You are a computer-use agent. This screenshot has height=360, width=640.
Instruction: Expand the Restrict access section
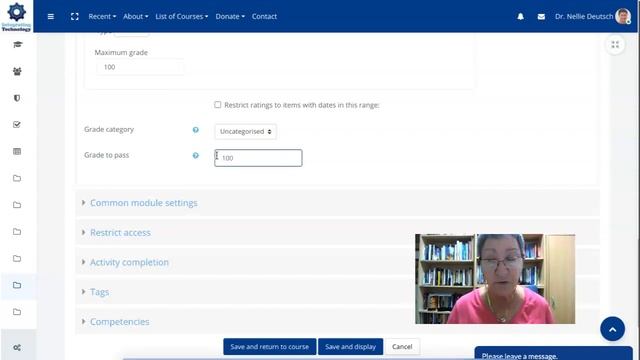[120, 233]
